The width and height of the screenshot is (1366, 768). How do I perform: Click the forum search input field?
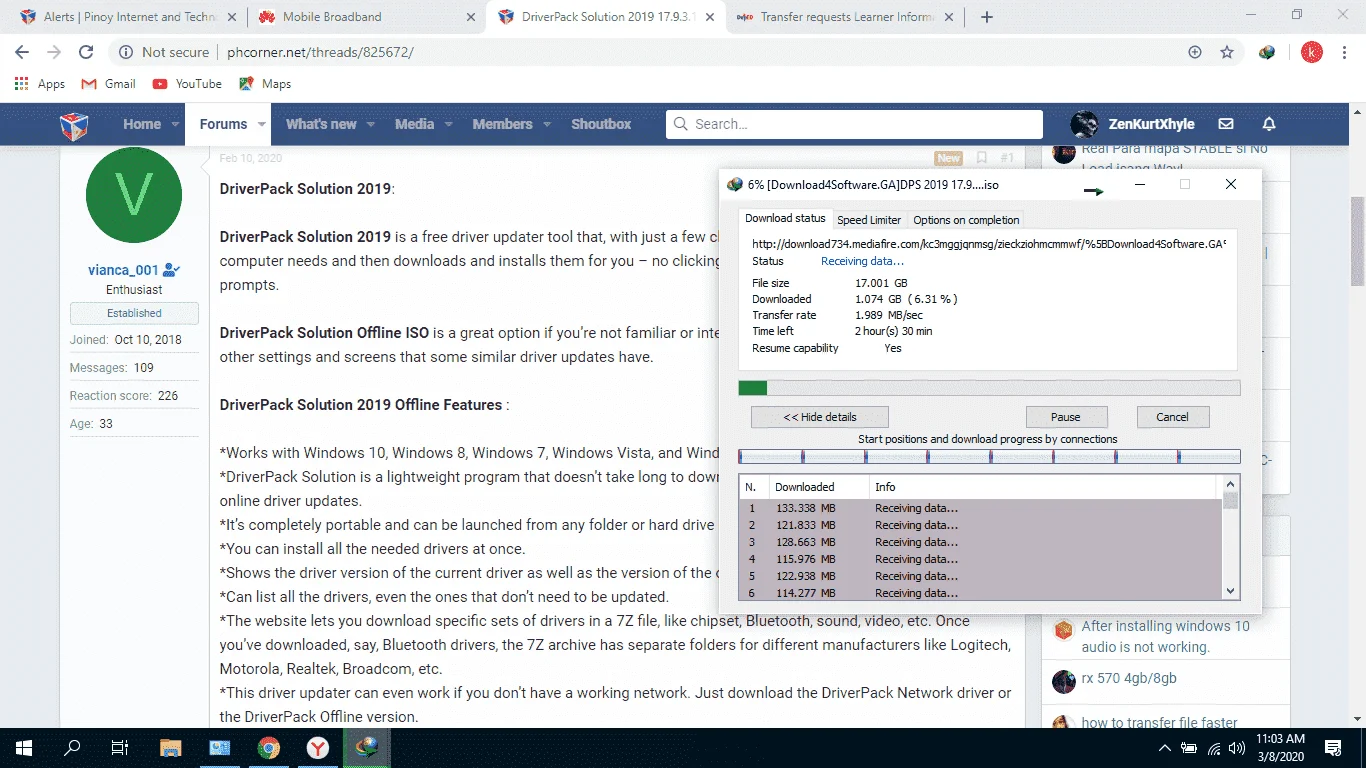point(854,124)
